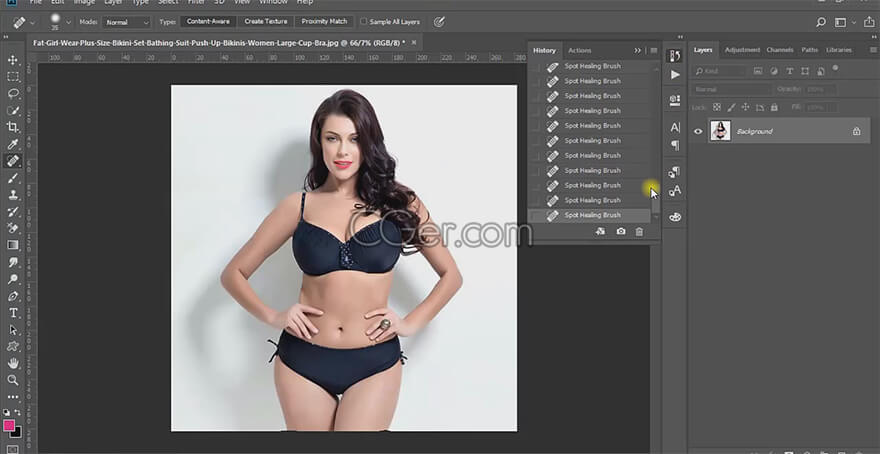Activate the Gradient tool
This screenshot has height=454, width=880.
tap(13, 245)
